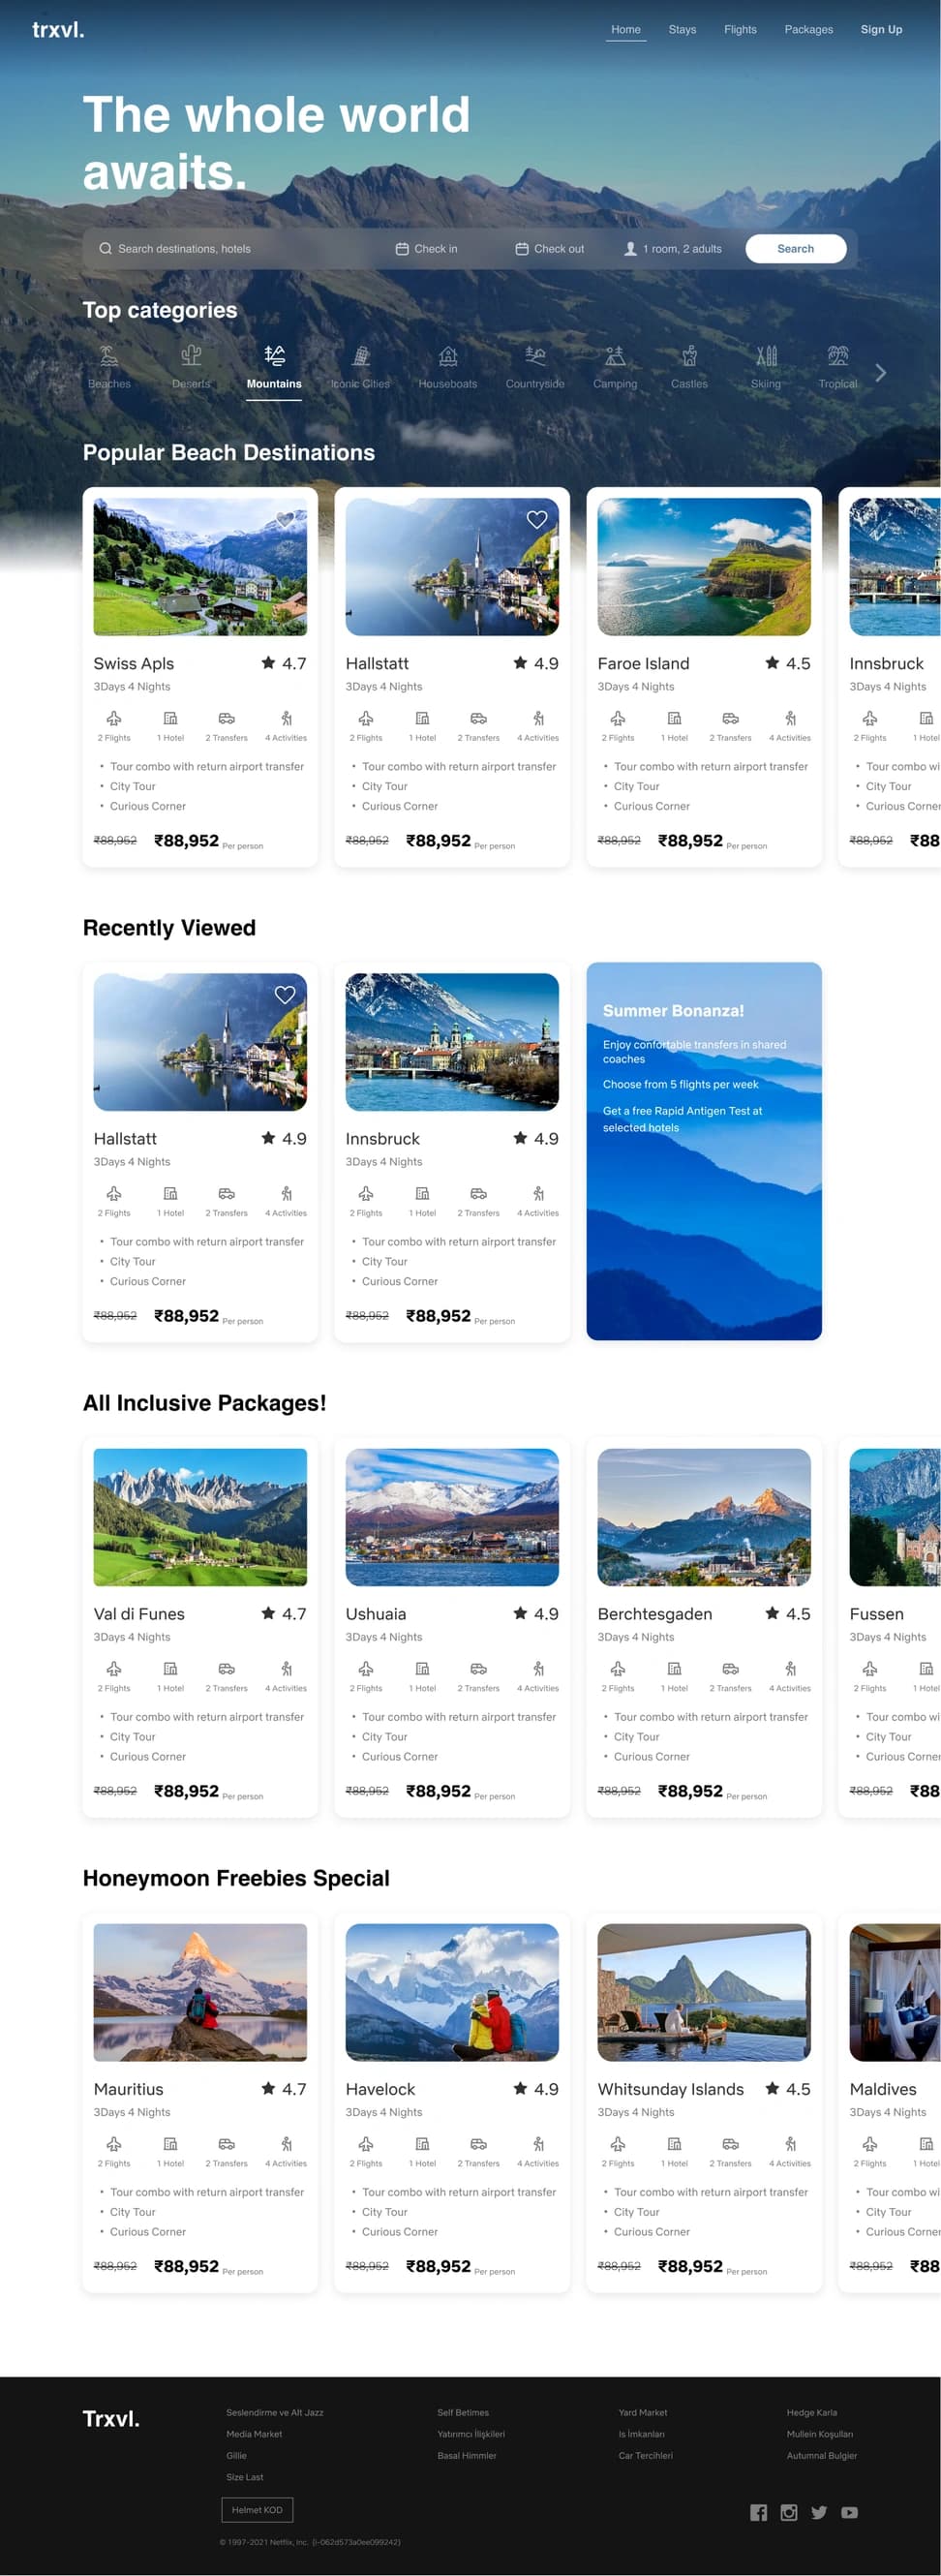This screenshot has height=2576, width=941.
Task: Click the Hotel icon on Mauritius card
Action: click(x=171, y=2143)
